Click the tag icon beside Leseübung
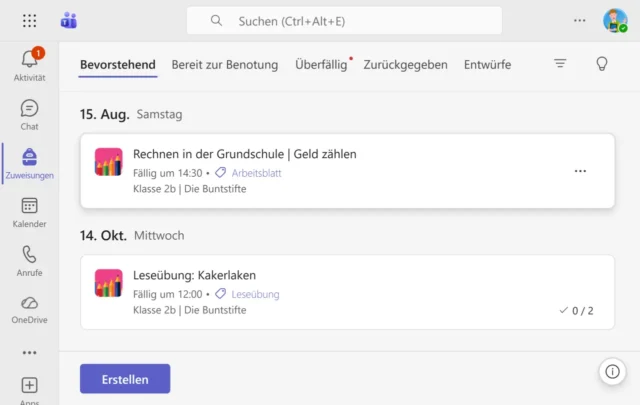The width and height of the screenshot is (640, 405). 220,294
